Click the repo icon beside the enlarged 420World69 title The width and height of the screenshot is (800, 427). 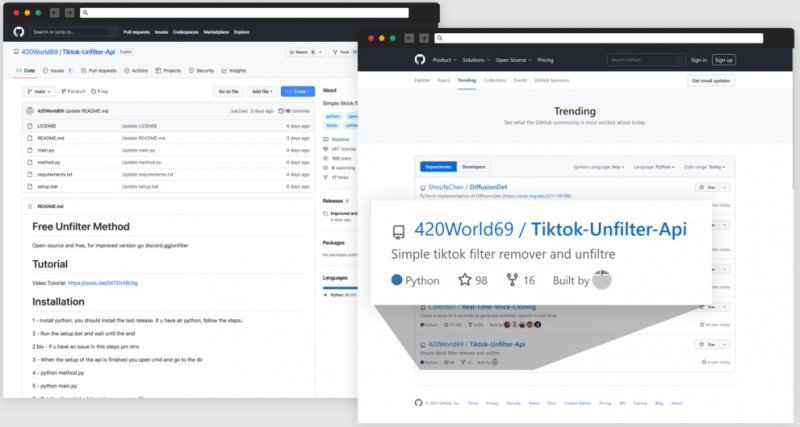pyautogui.click(x=398, y=231)
